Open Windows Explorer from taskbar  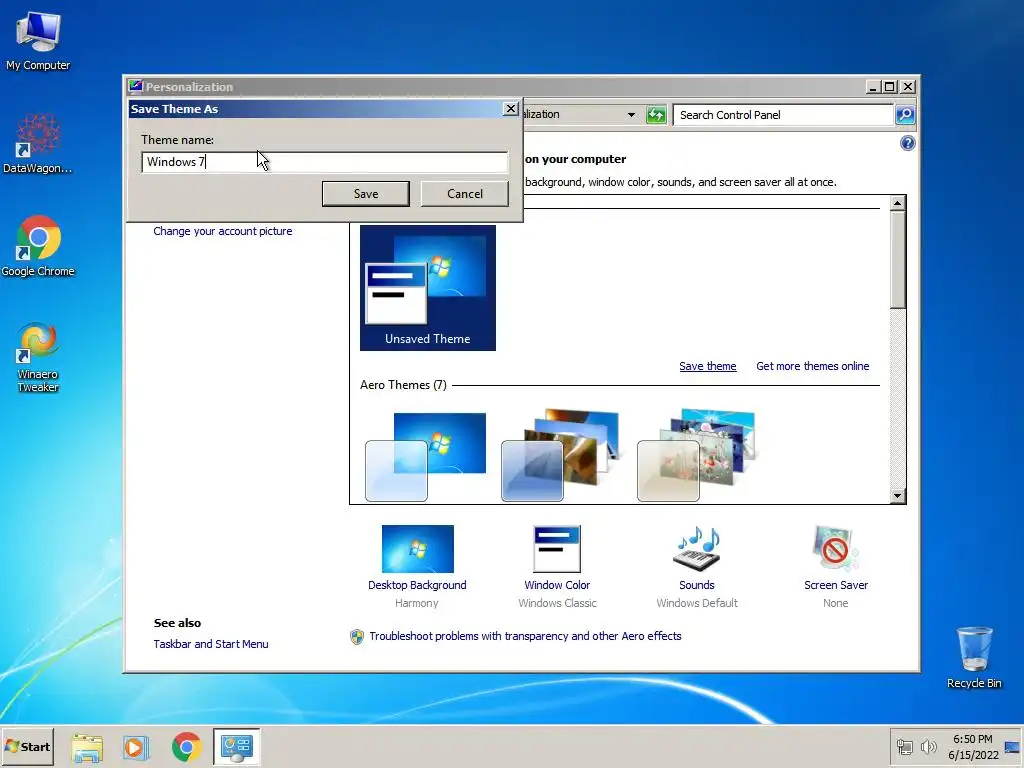[x=87, y=747]
